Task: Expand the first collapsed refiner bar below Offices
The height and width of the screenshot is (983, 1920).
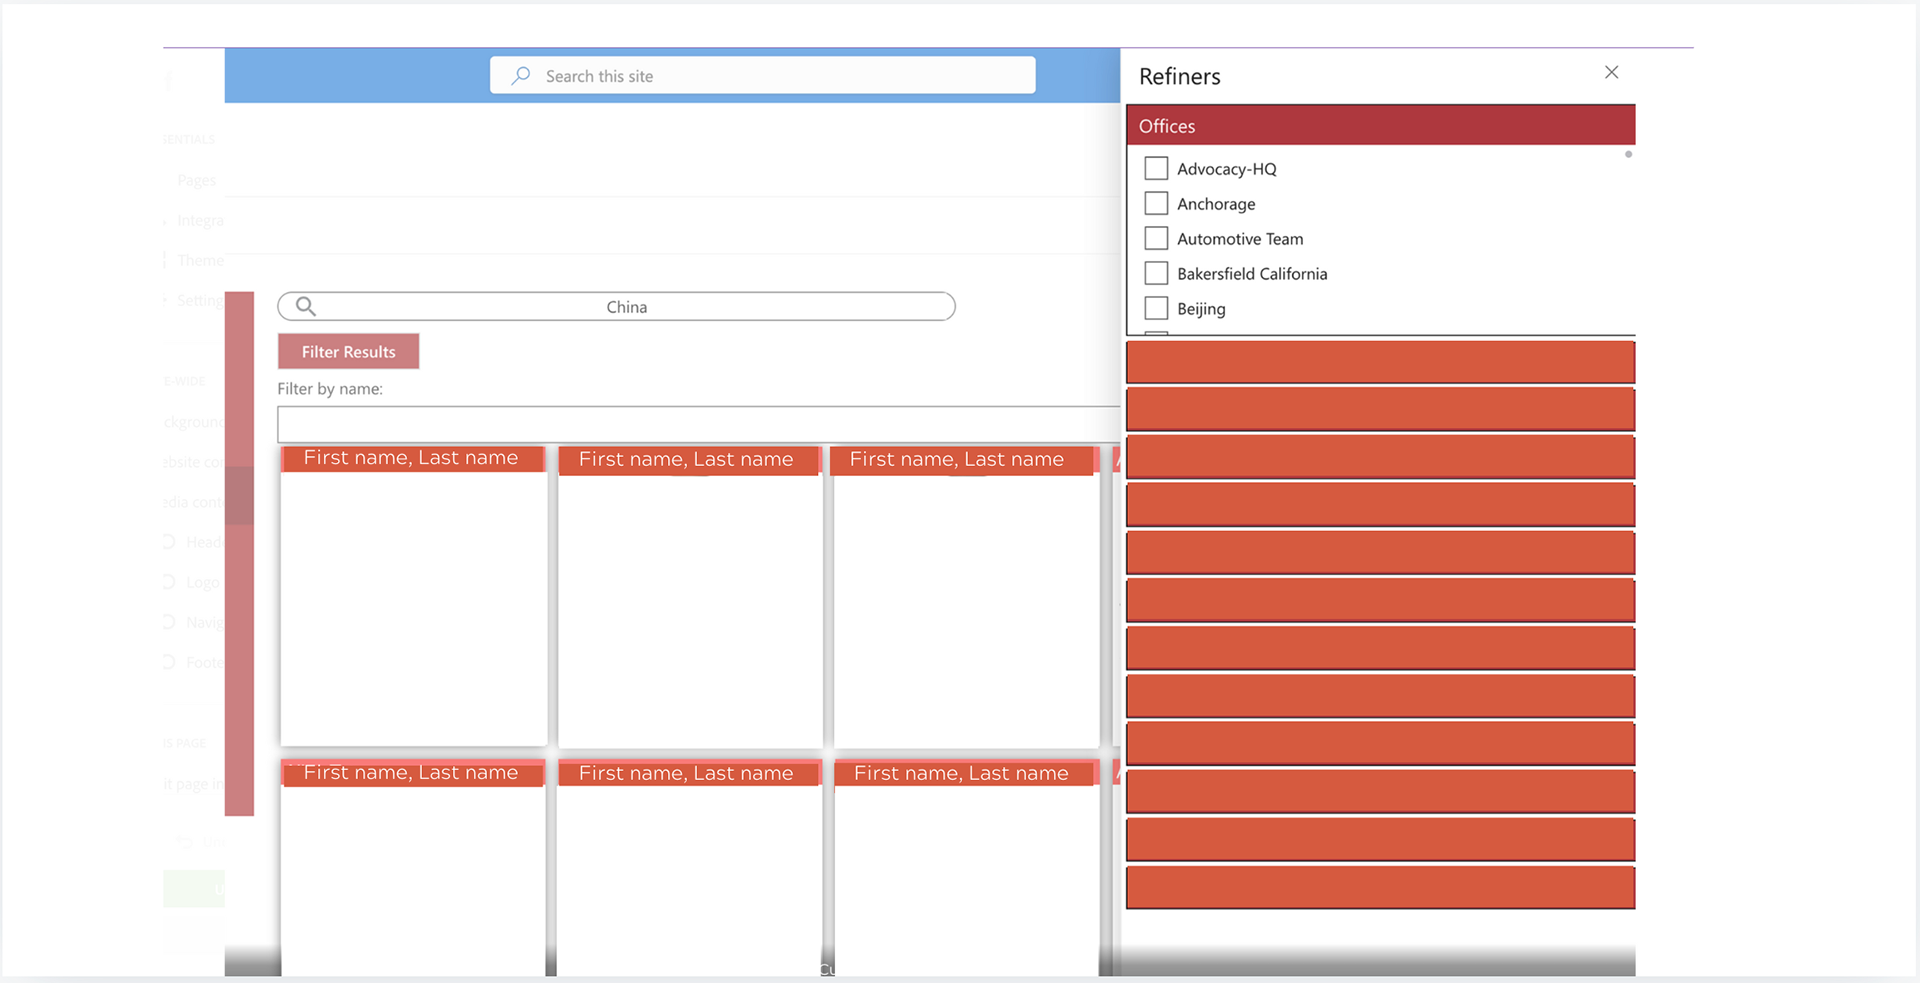Action: coord(1380,362)
